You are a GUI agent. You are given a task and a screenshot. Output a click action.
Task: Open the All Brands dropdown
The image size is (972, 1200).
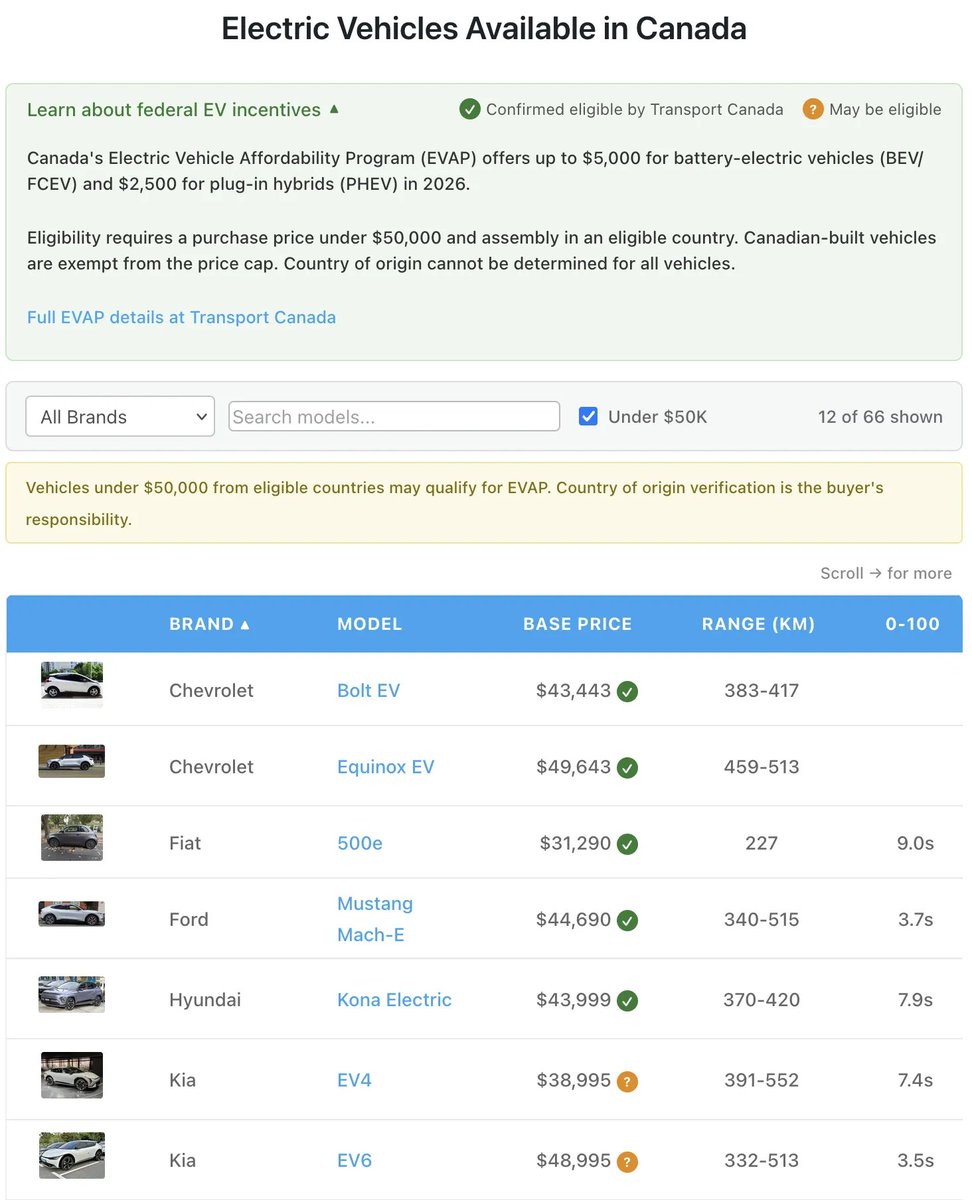point(120,417)
